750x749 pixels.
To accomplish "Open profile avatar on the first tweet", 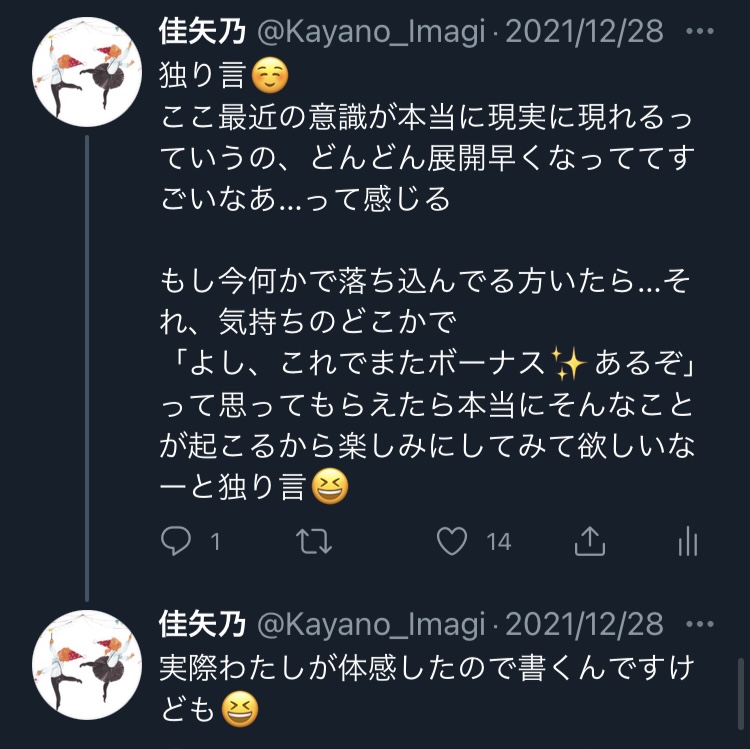I will click(87, 71).
